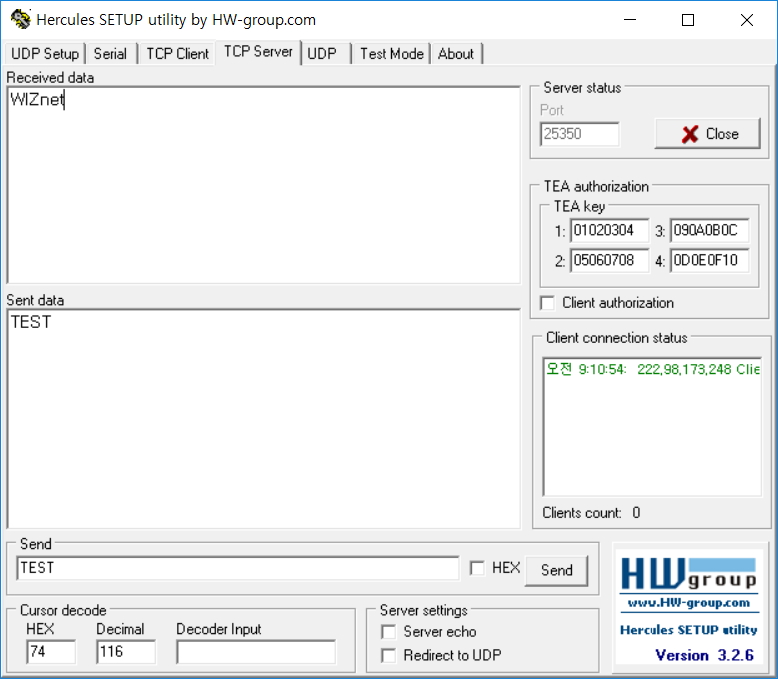Select the TCP Client tab
The width and height of the screenshot is (778, 679).
click(177, 54)
